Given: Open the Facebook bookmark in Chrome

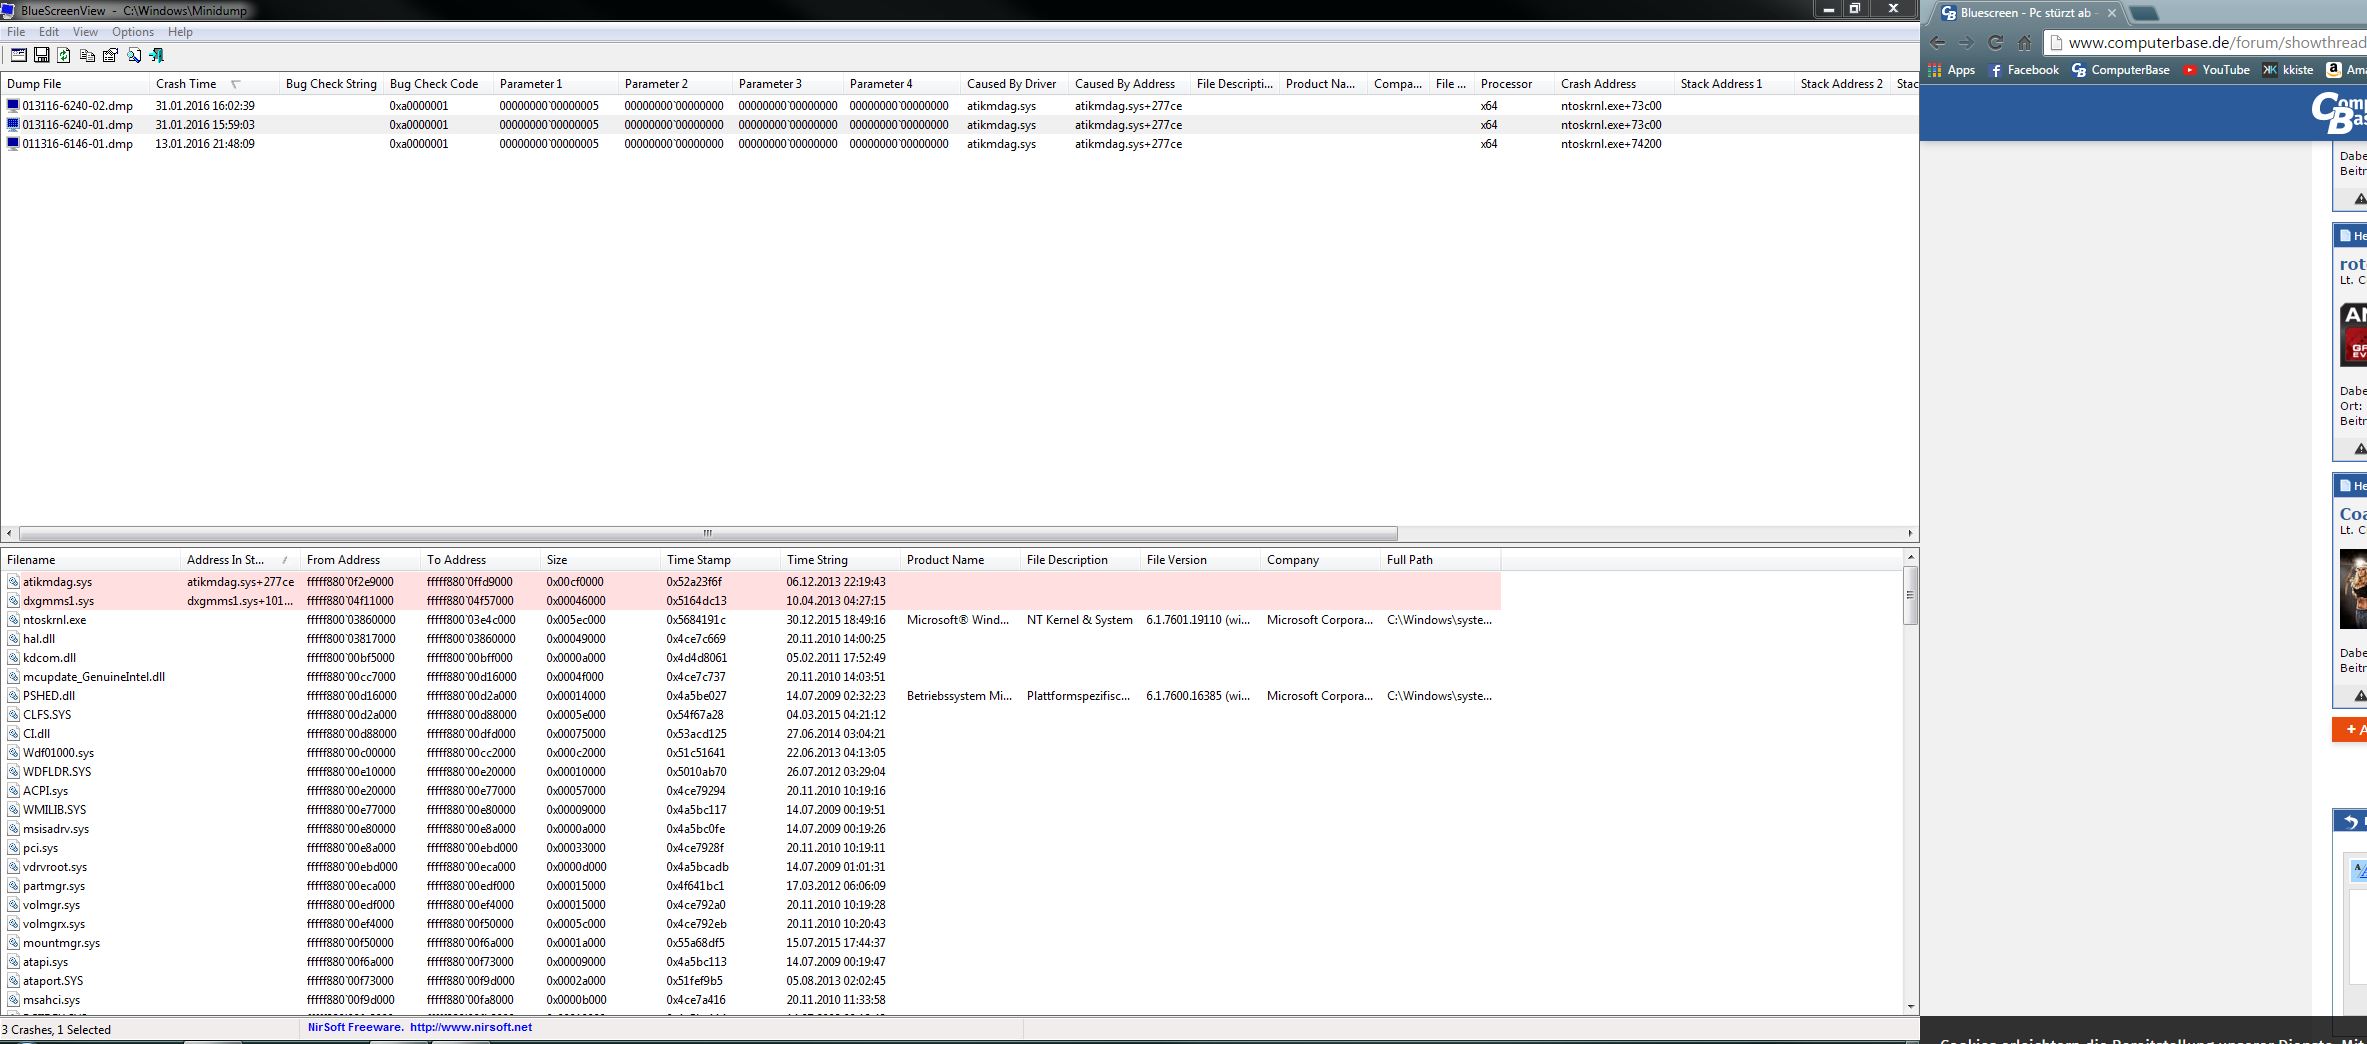Looking at the screenshot, I should [x=2024, y=70].
